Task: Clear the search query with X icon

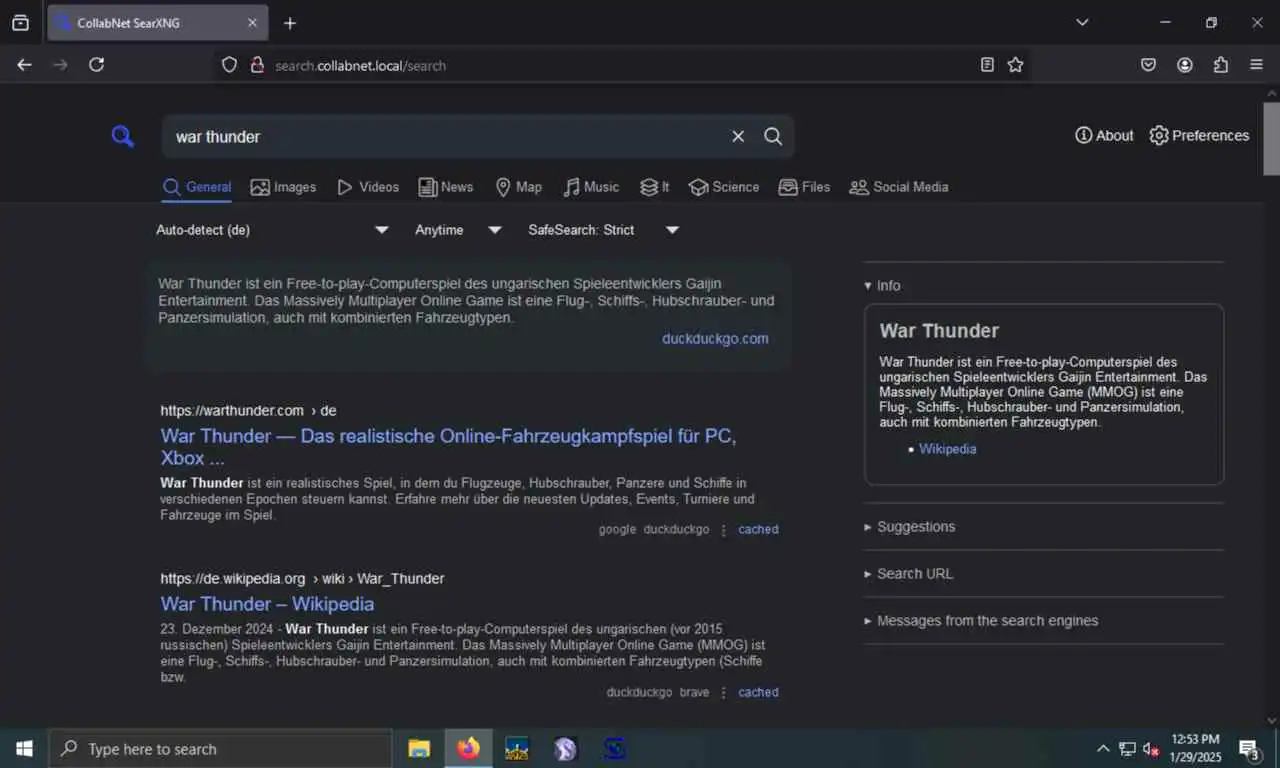Action: [x=738, y=136]
